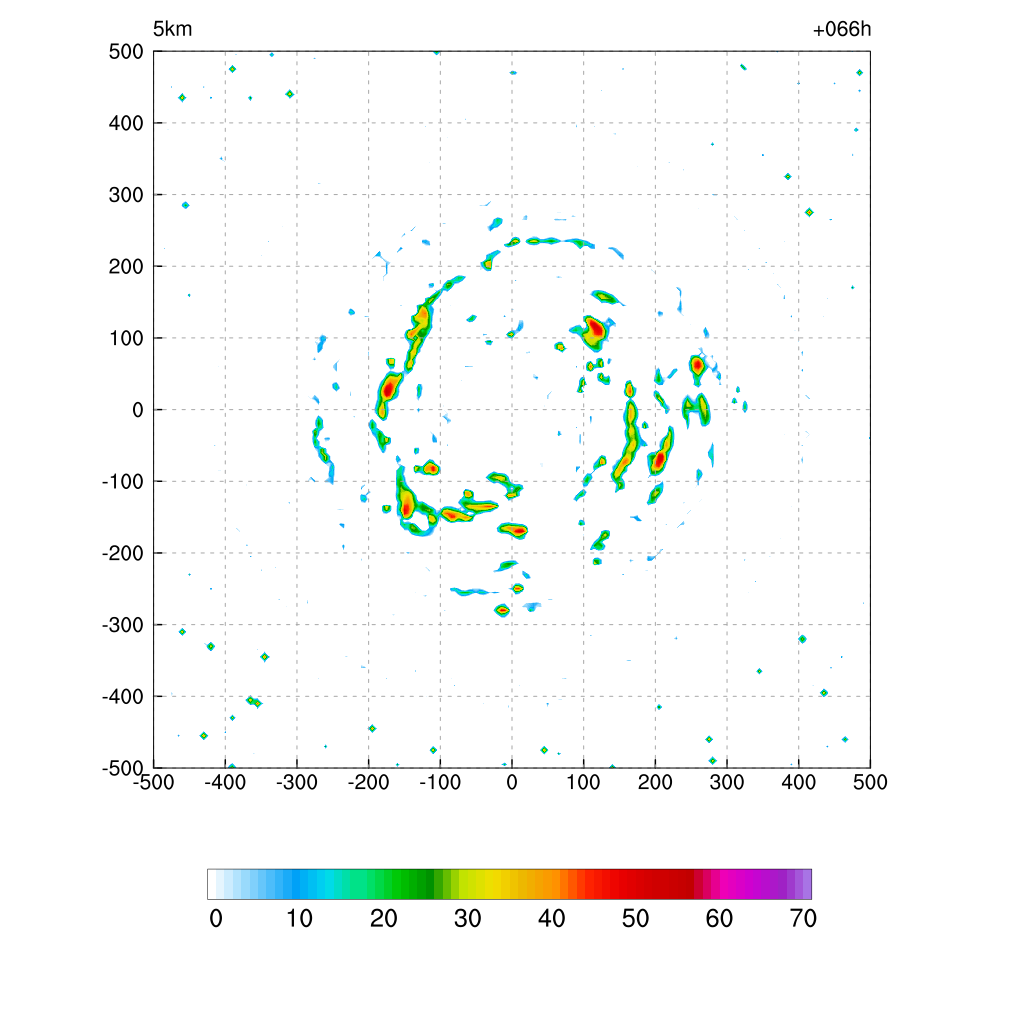Image resolution: width=1024 pixels, height=1024 pixels.
Task: Click the "+066h" forecast hour label
Action: pyautogui.click(x=841, y=29)
